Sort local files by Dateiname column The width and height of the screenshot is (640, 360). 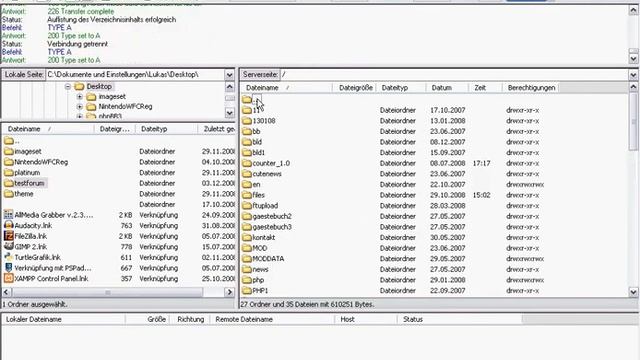click(x=48, y=129)
